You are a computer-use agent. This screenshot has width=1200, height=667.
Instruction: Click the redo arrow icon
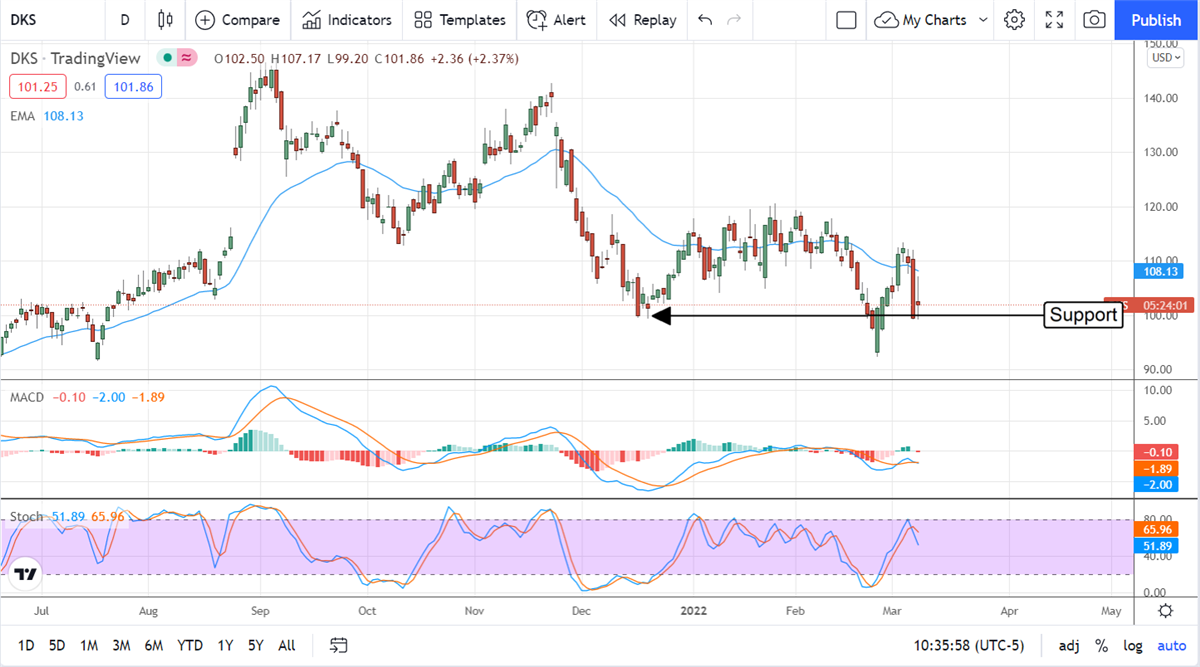735,20
